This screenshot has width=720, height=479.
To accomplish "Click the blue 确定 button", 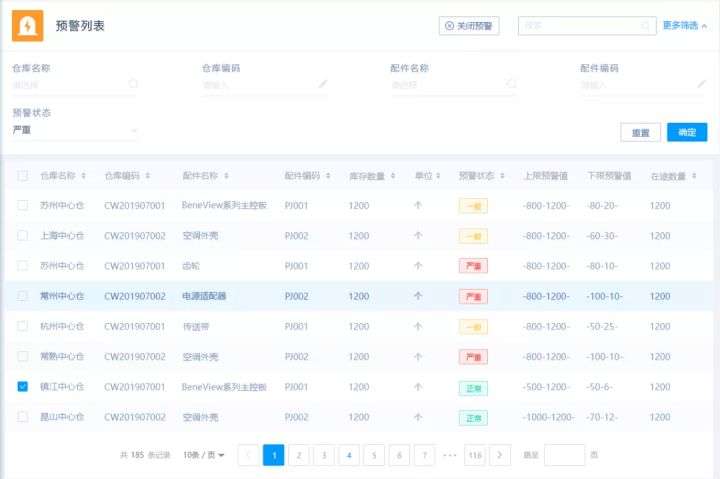I will 687,132.
